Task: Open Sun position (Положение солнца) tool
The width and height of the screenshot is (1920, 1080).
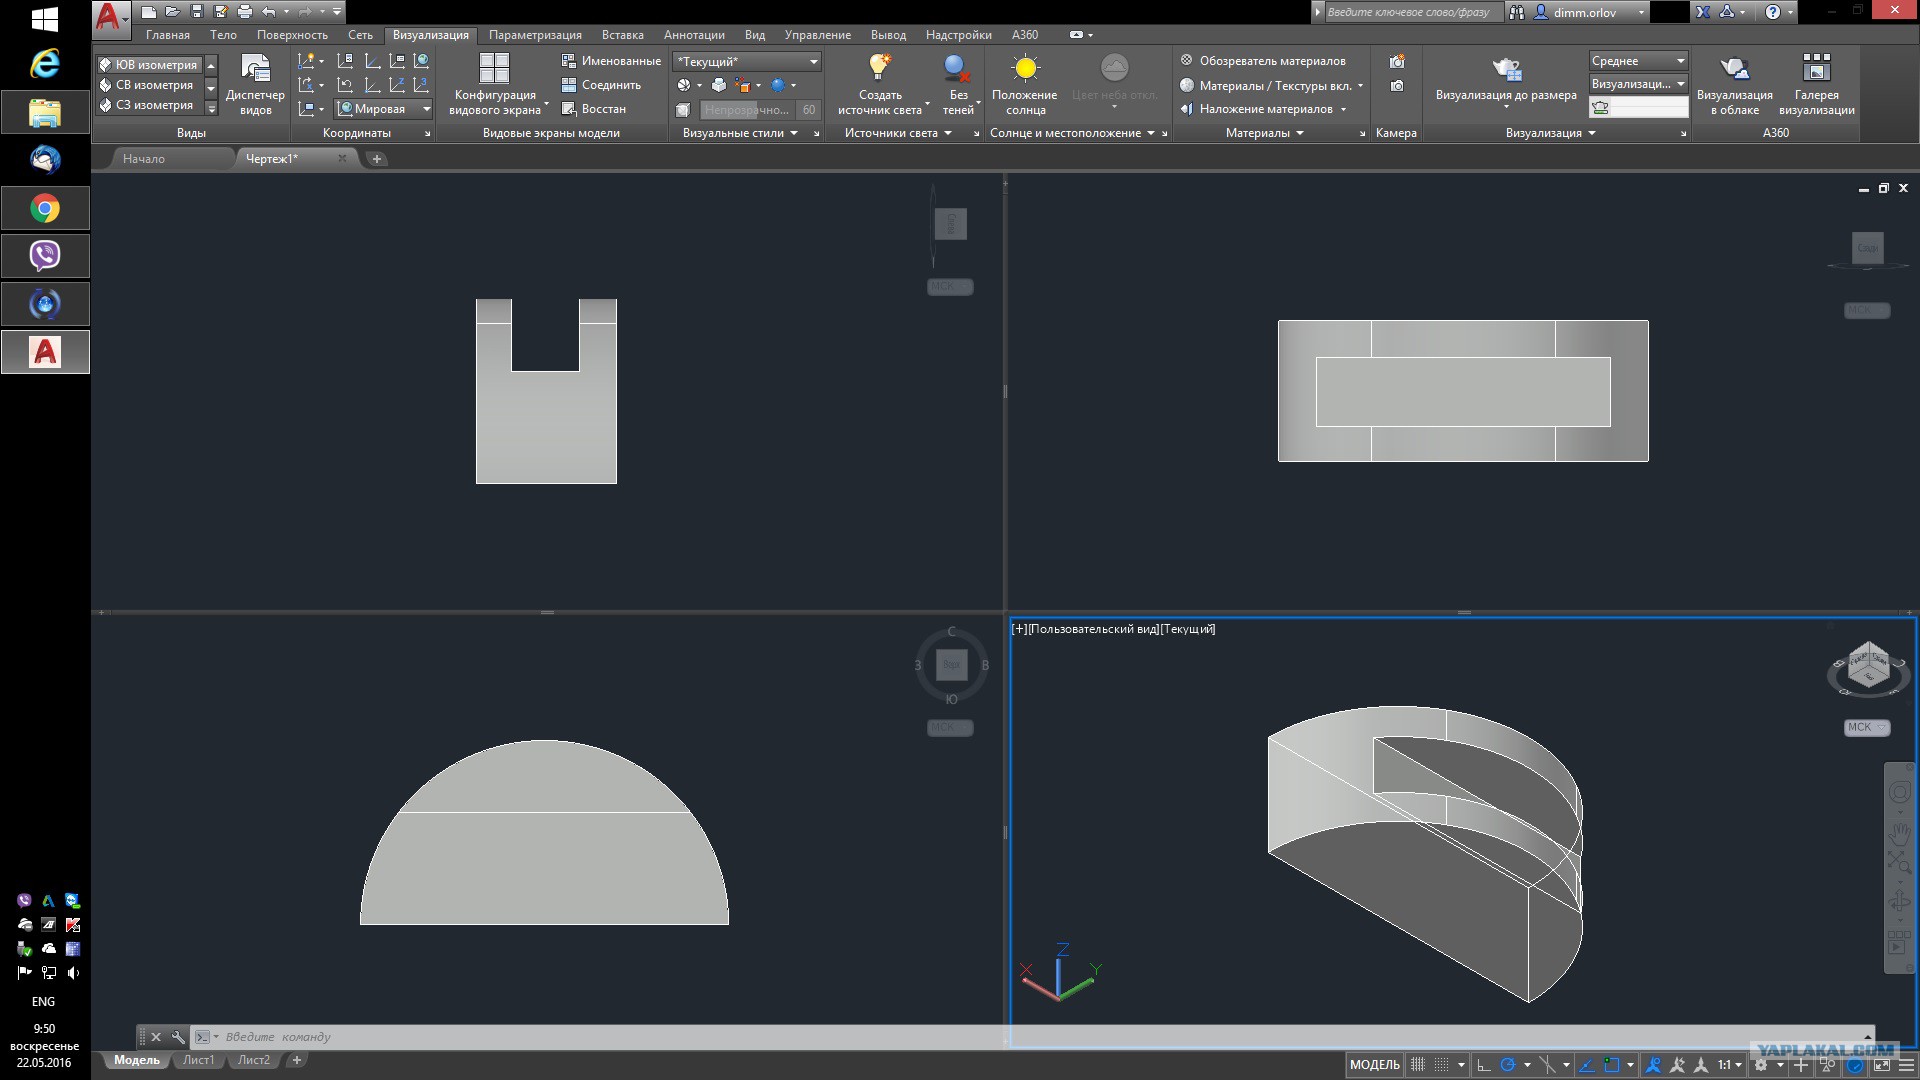Action: point(1025,84)
